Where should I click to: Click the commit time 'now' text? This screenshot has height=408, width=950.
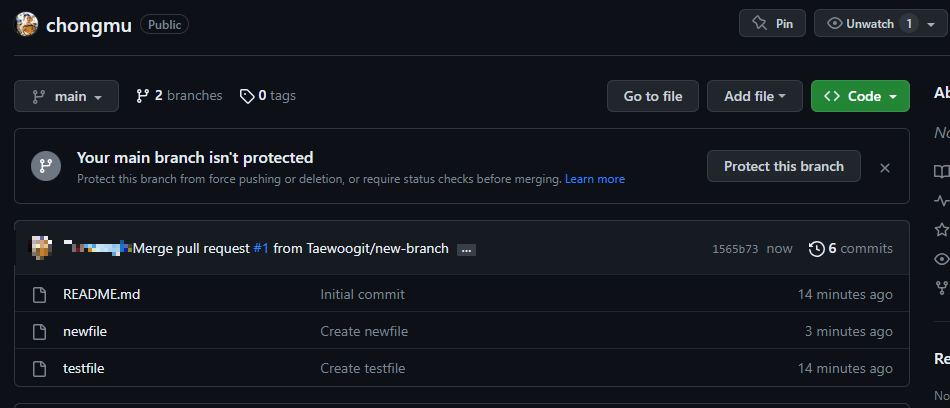point(779,249)
